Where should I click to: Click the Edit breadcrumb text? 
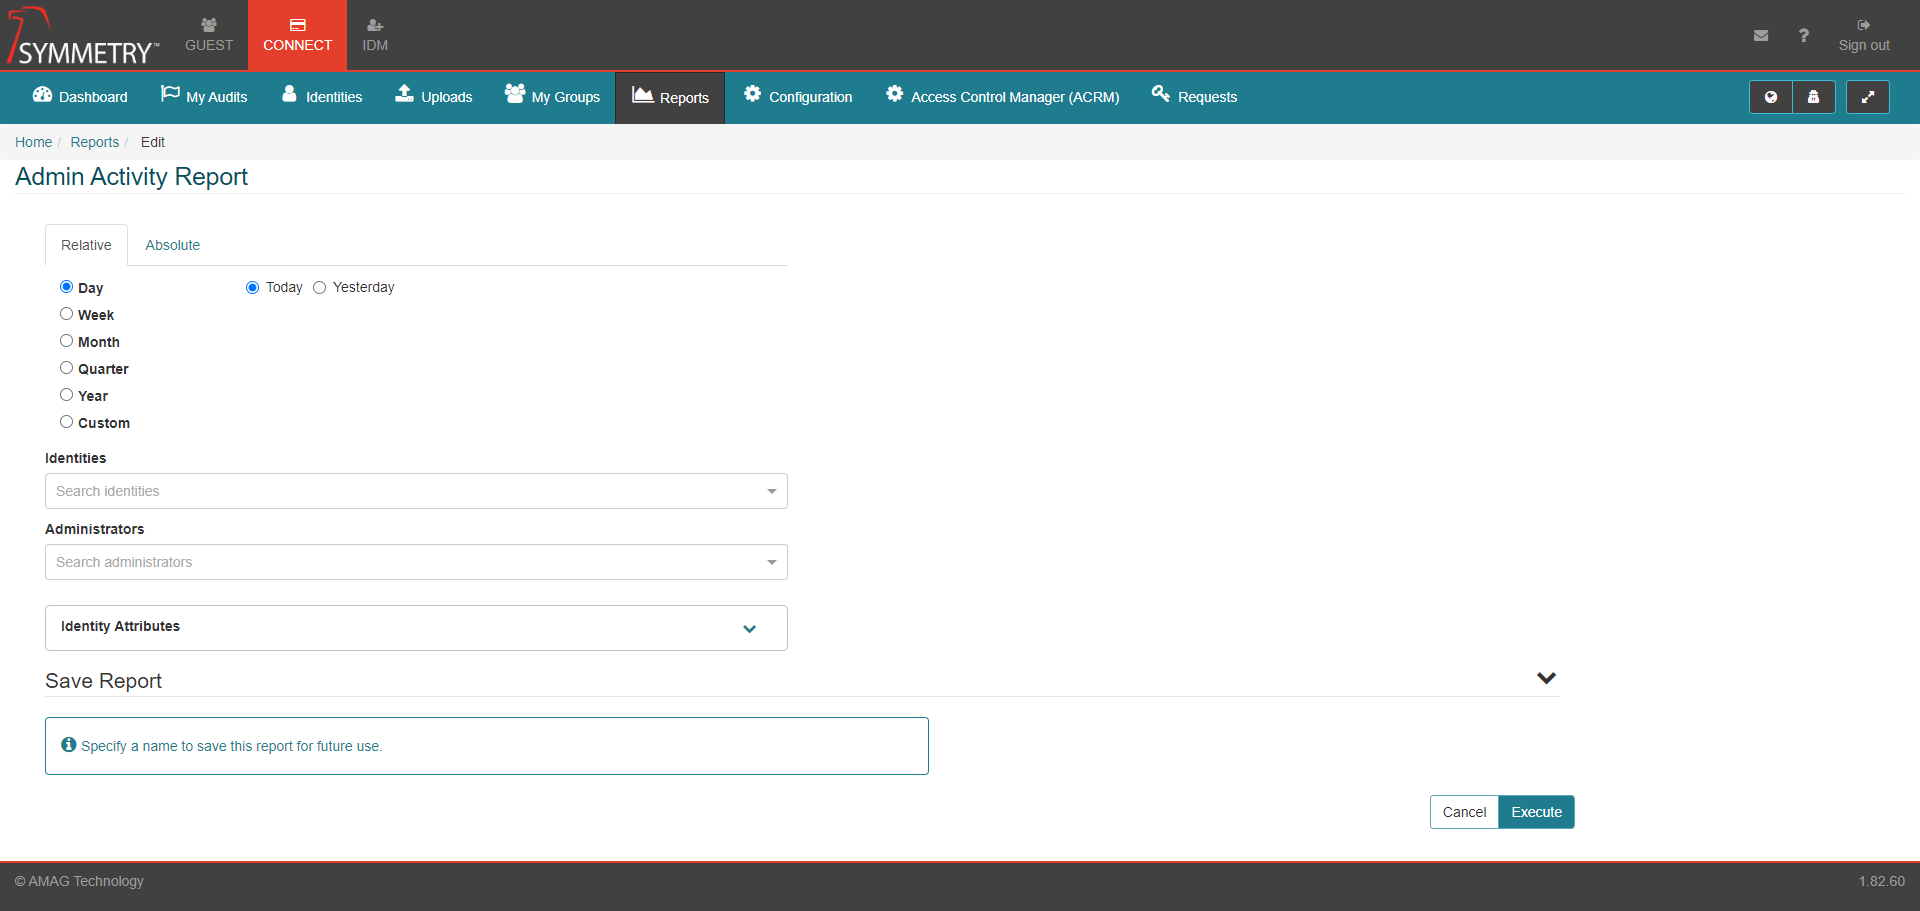tap(152, 142)
